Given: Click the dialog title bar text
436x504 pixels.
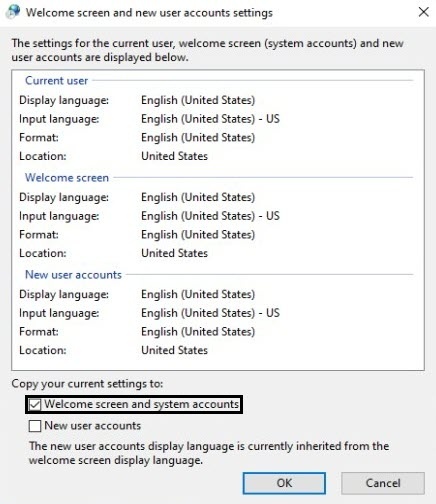Looking at the screenshot, I should [149, 13].
